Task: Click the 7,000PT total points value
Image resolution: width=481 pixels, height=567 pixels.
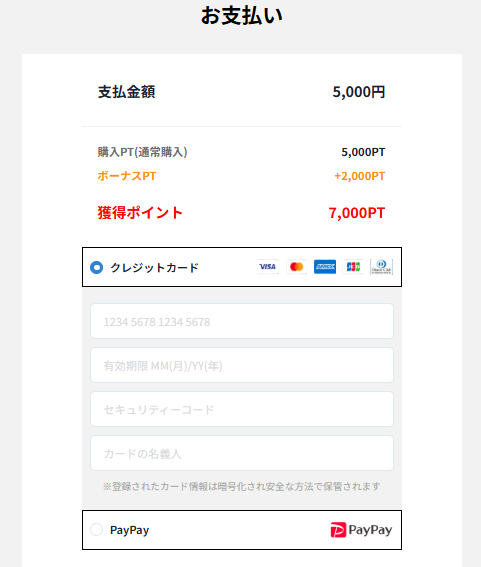Action: coord(357,213)
